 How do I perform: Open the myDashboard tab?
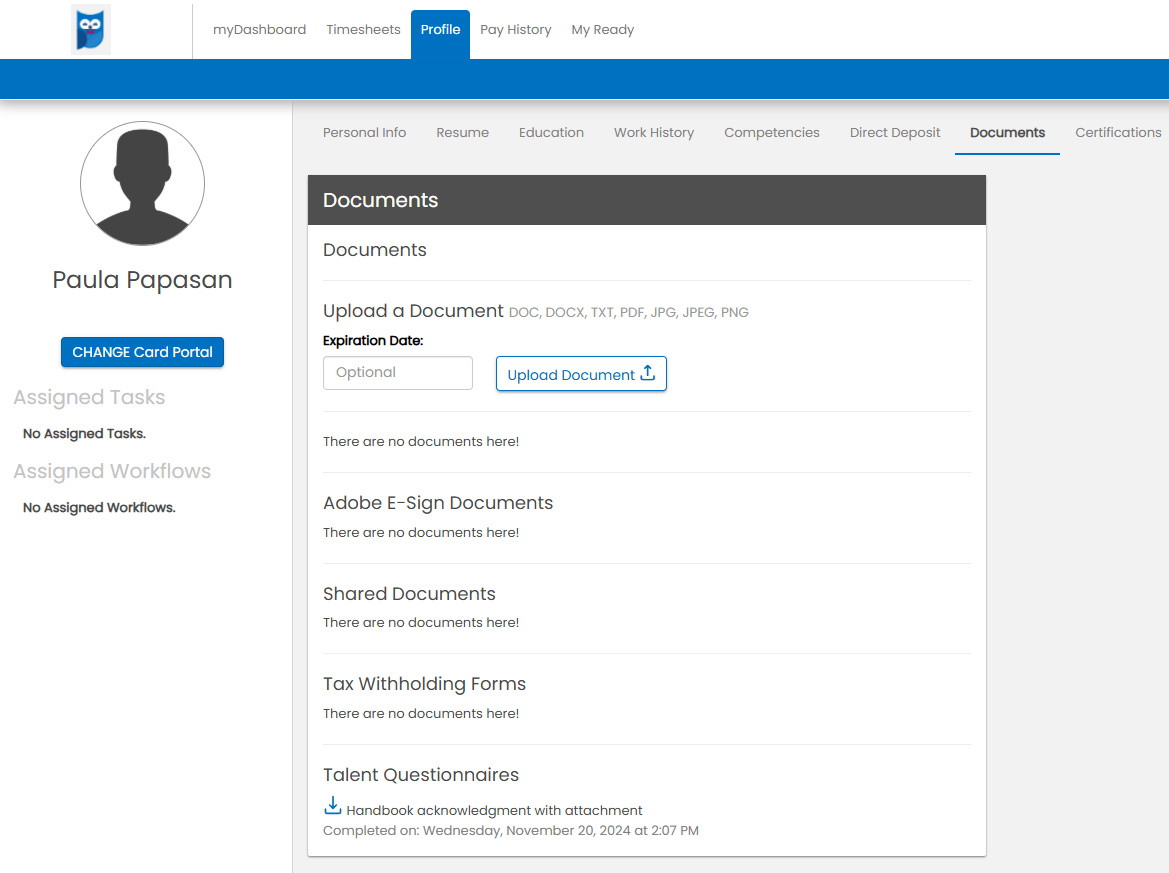click(259, 30)
